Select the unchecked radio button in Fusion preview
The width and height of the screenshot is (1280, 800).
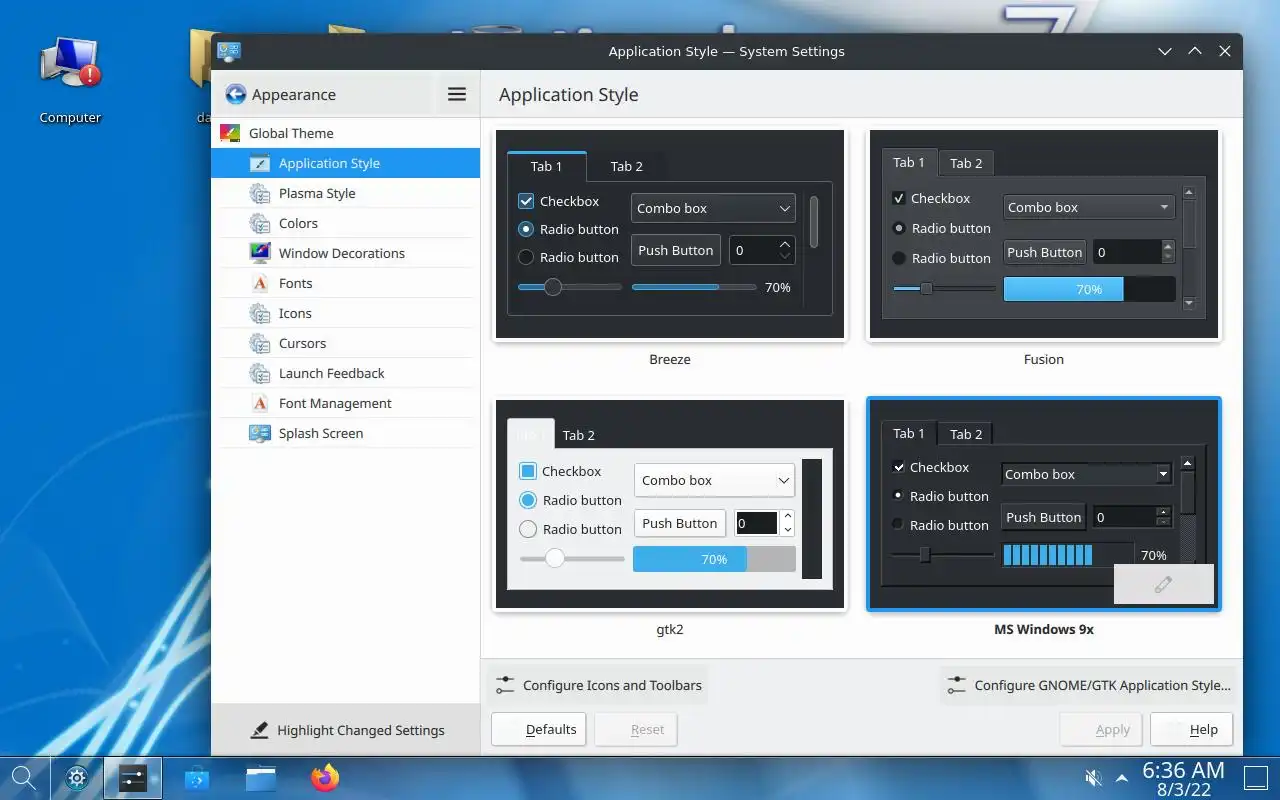click(x=898, y=258)
